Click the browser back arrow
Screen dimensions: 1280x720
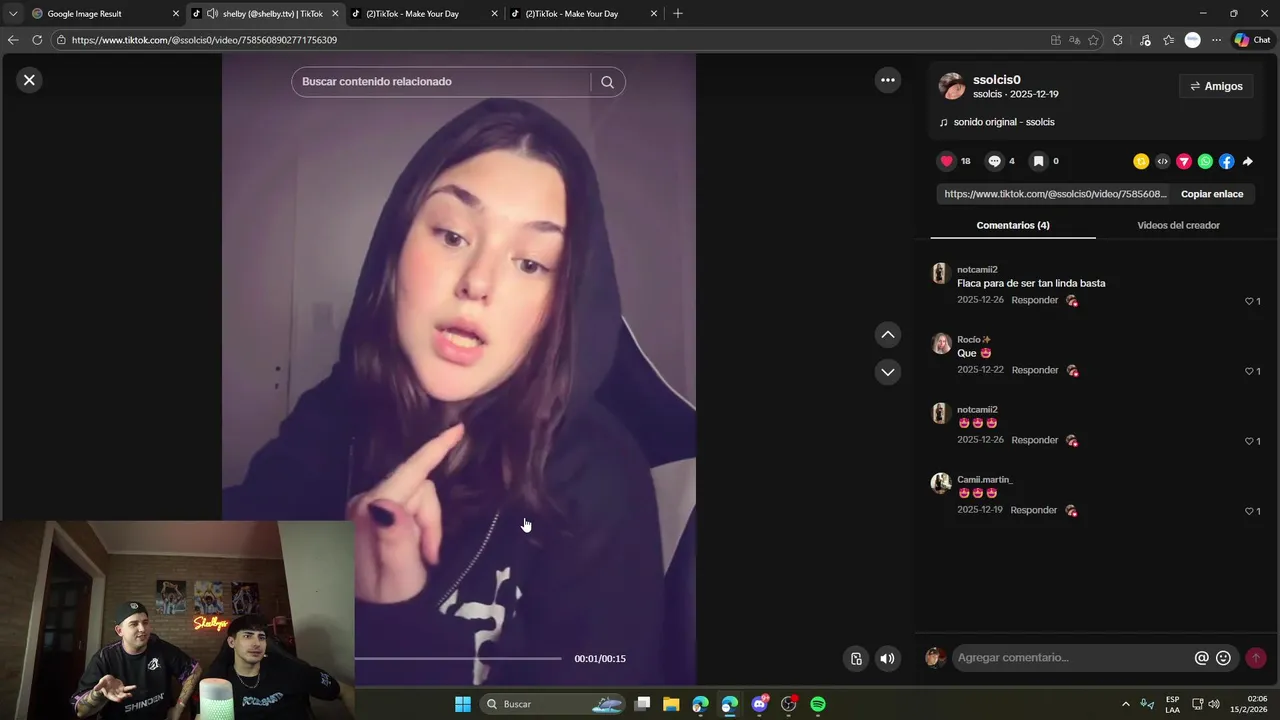pos(13,40)
